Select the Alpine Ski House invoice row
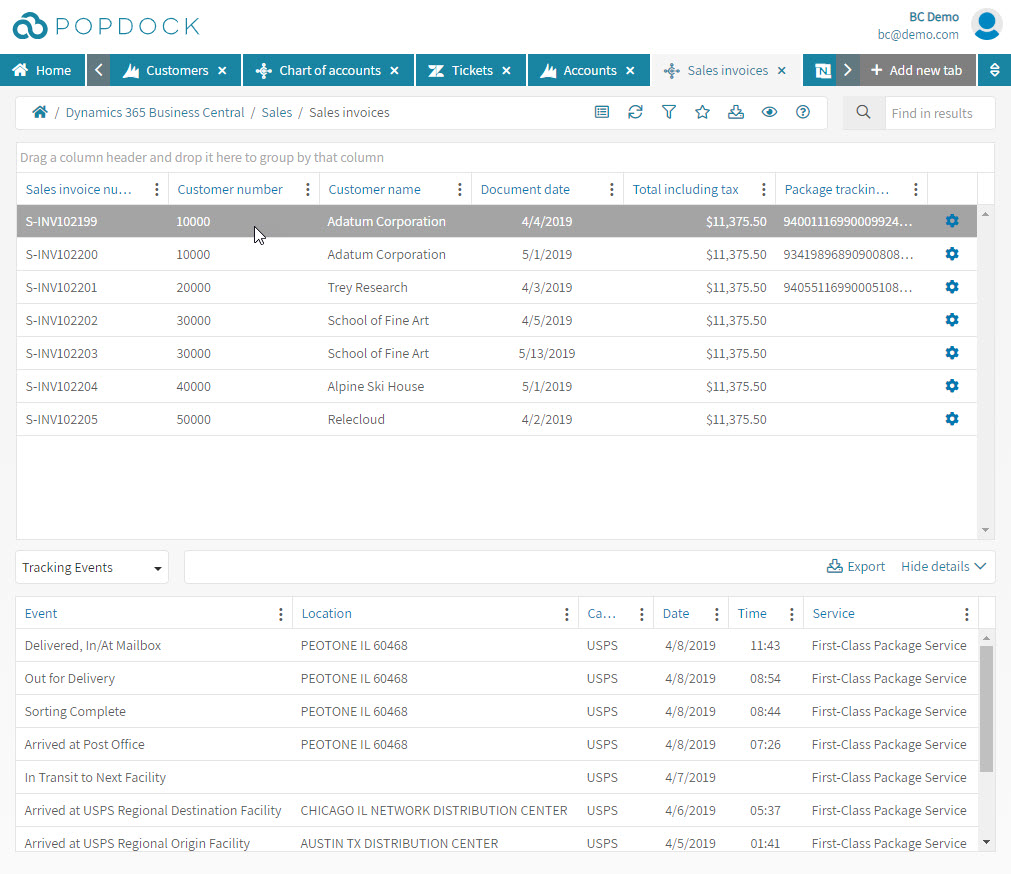 (496, 386)
